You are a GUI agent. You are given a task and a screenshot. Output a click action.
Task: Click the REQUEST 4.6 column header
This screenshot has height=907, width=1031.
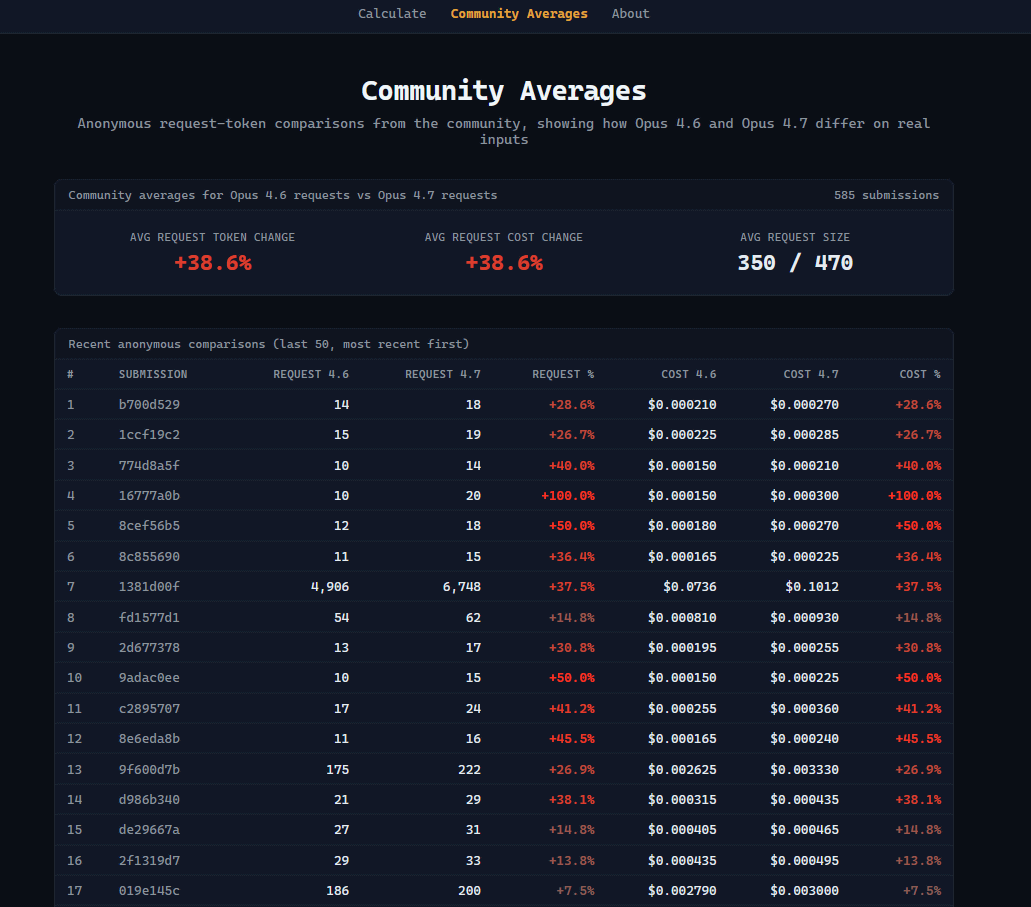(311, 374)
